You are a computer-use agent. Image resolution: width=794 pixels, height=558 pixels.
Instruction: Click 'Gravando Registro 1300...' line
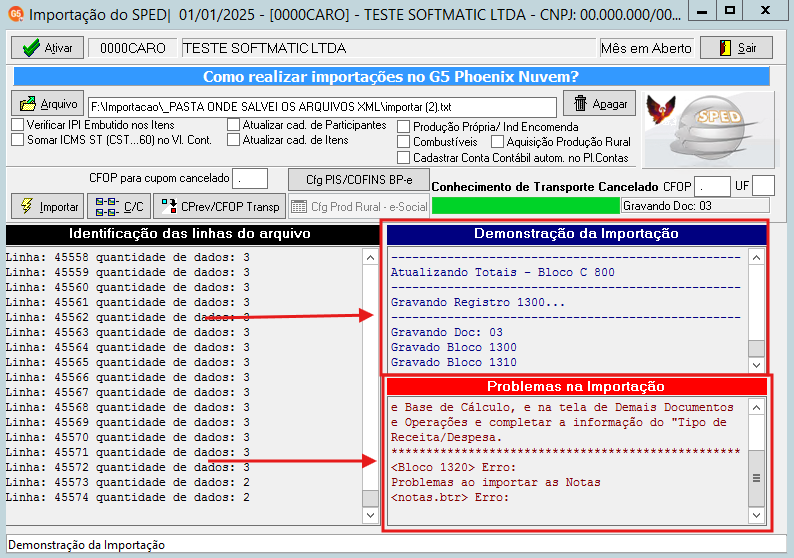(478, 302)
